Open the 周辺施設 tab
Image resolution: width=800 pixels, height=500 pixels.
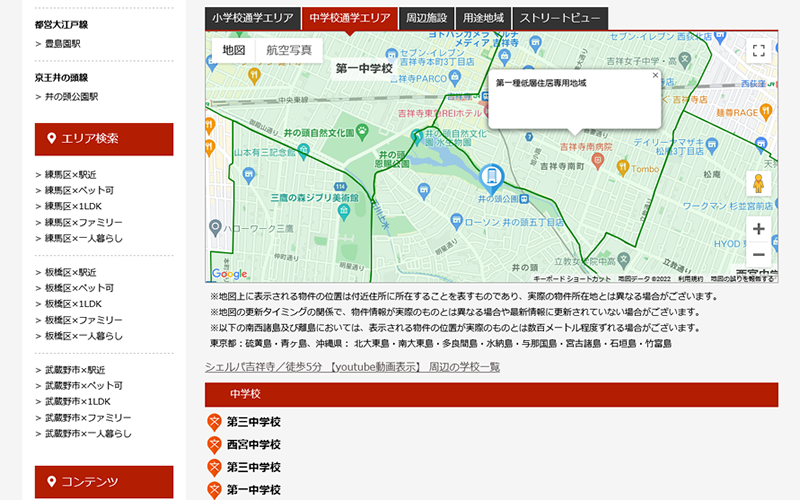[x=426, y=18]
